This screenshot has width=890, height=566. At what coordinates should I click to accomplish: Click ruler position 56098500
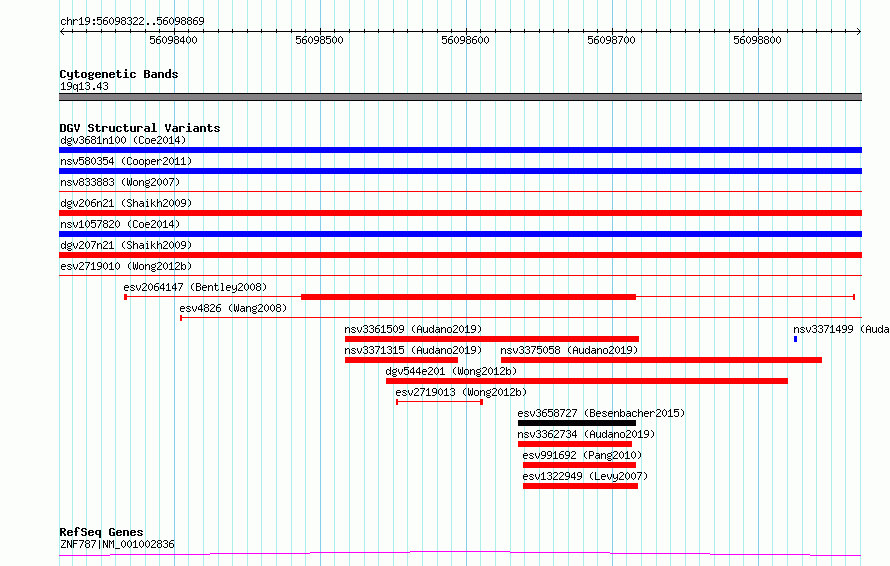click(319, 40)
